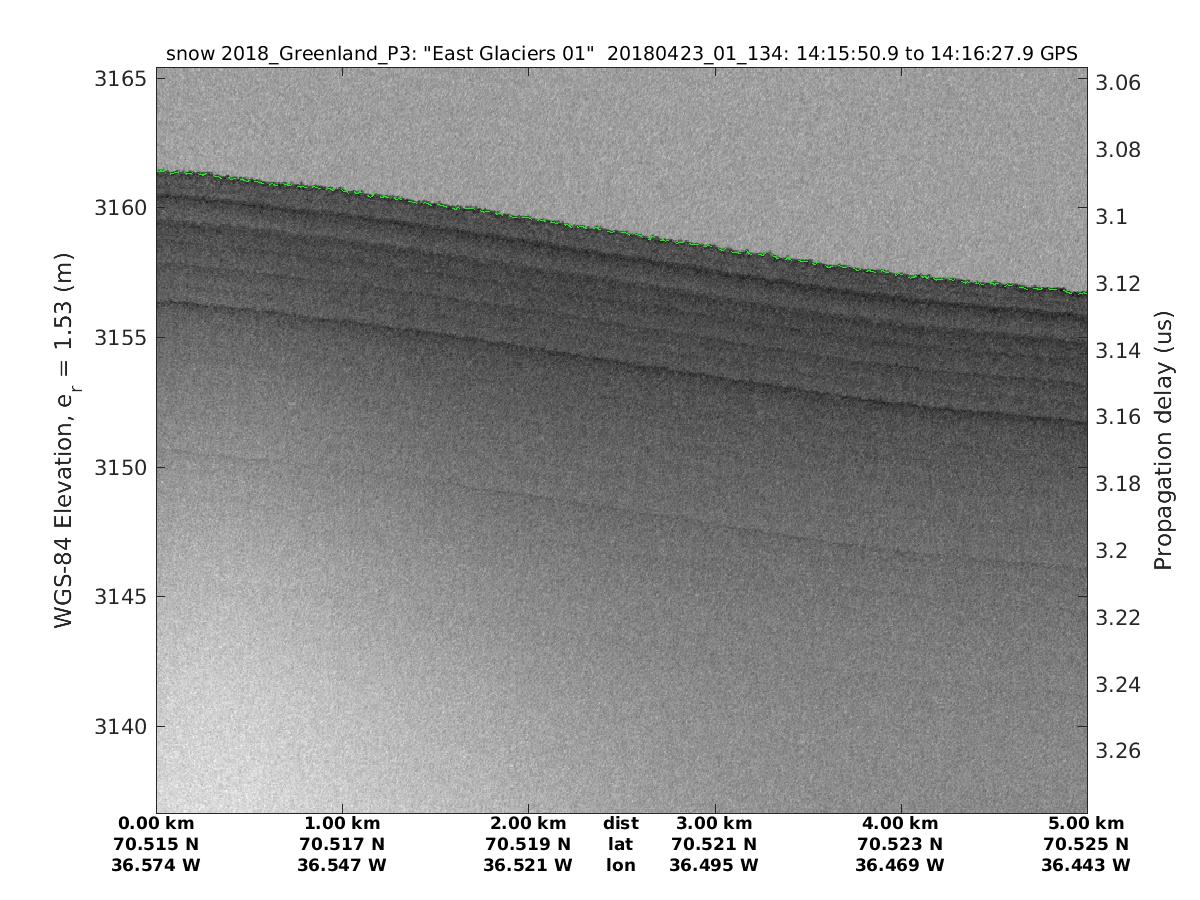Click the 70.521 N latitude label

click(x=714, y=844)
